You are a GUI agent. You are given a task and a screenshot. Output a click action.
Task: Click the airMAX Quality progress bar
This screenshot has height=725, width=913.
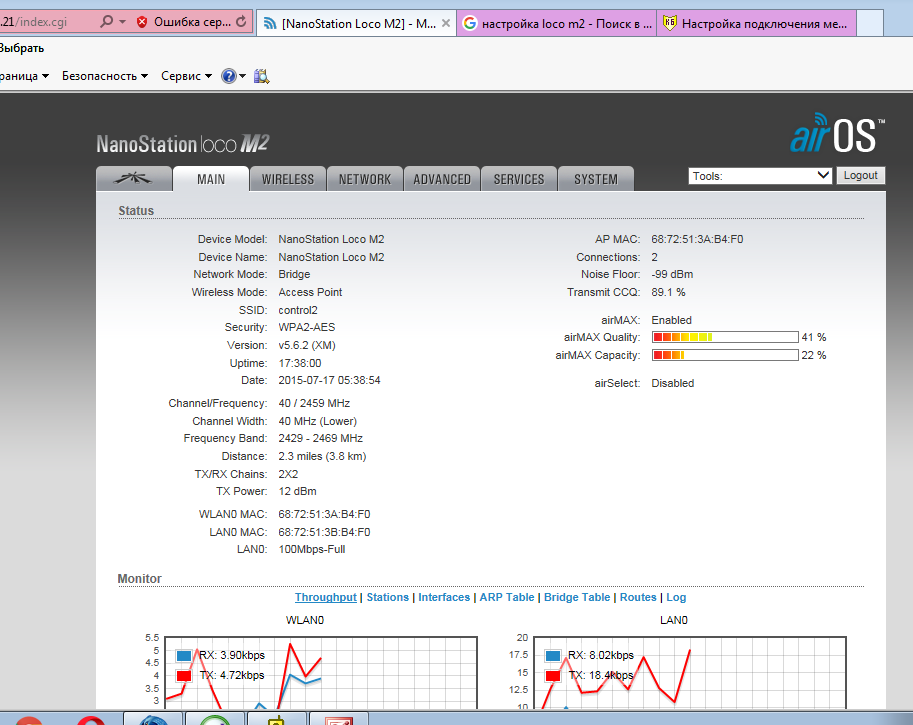[725, 337]
